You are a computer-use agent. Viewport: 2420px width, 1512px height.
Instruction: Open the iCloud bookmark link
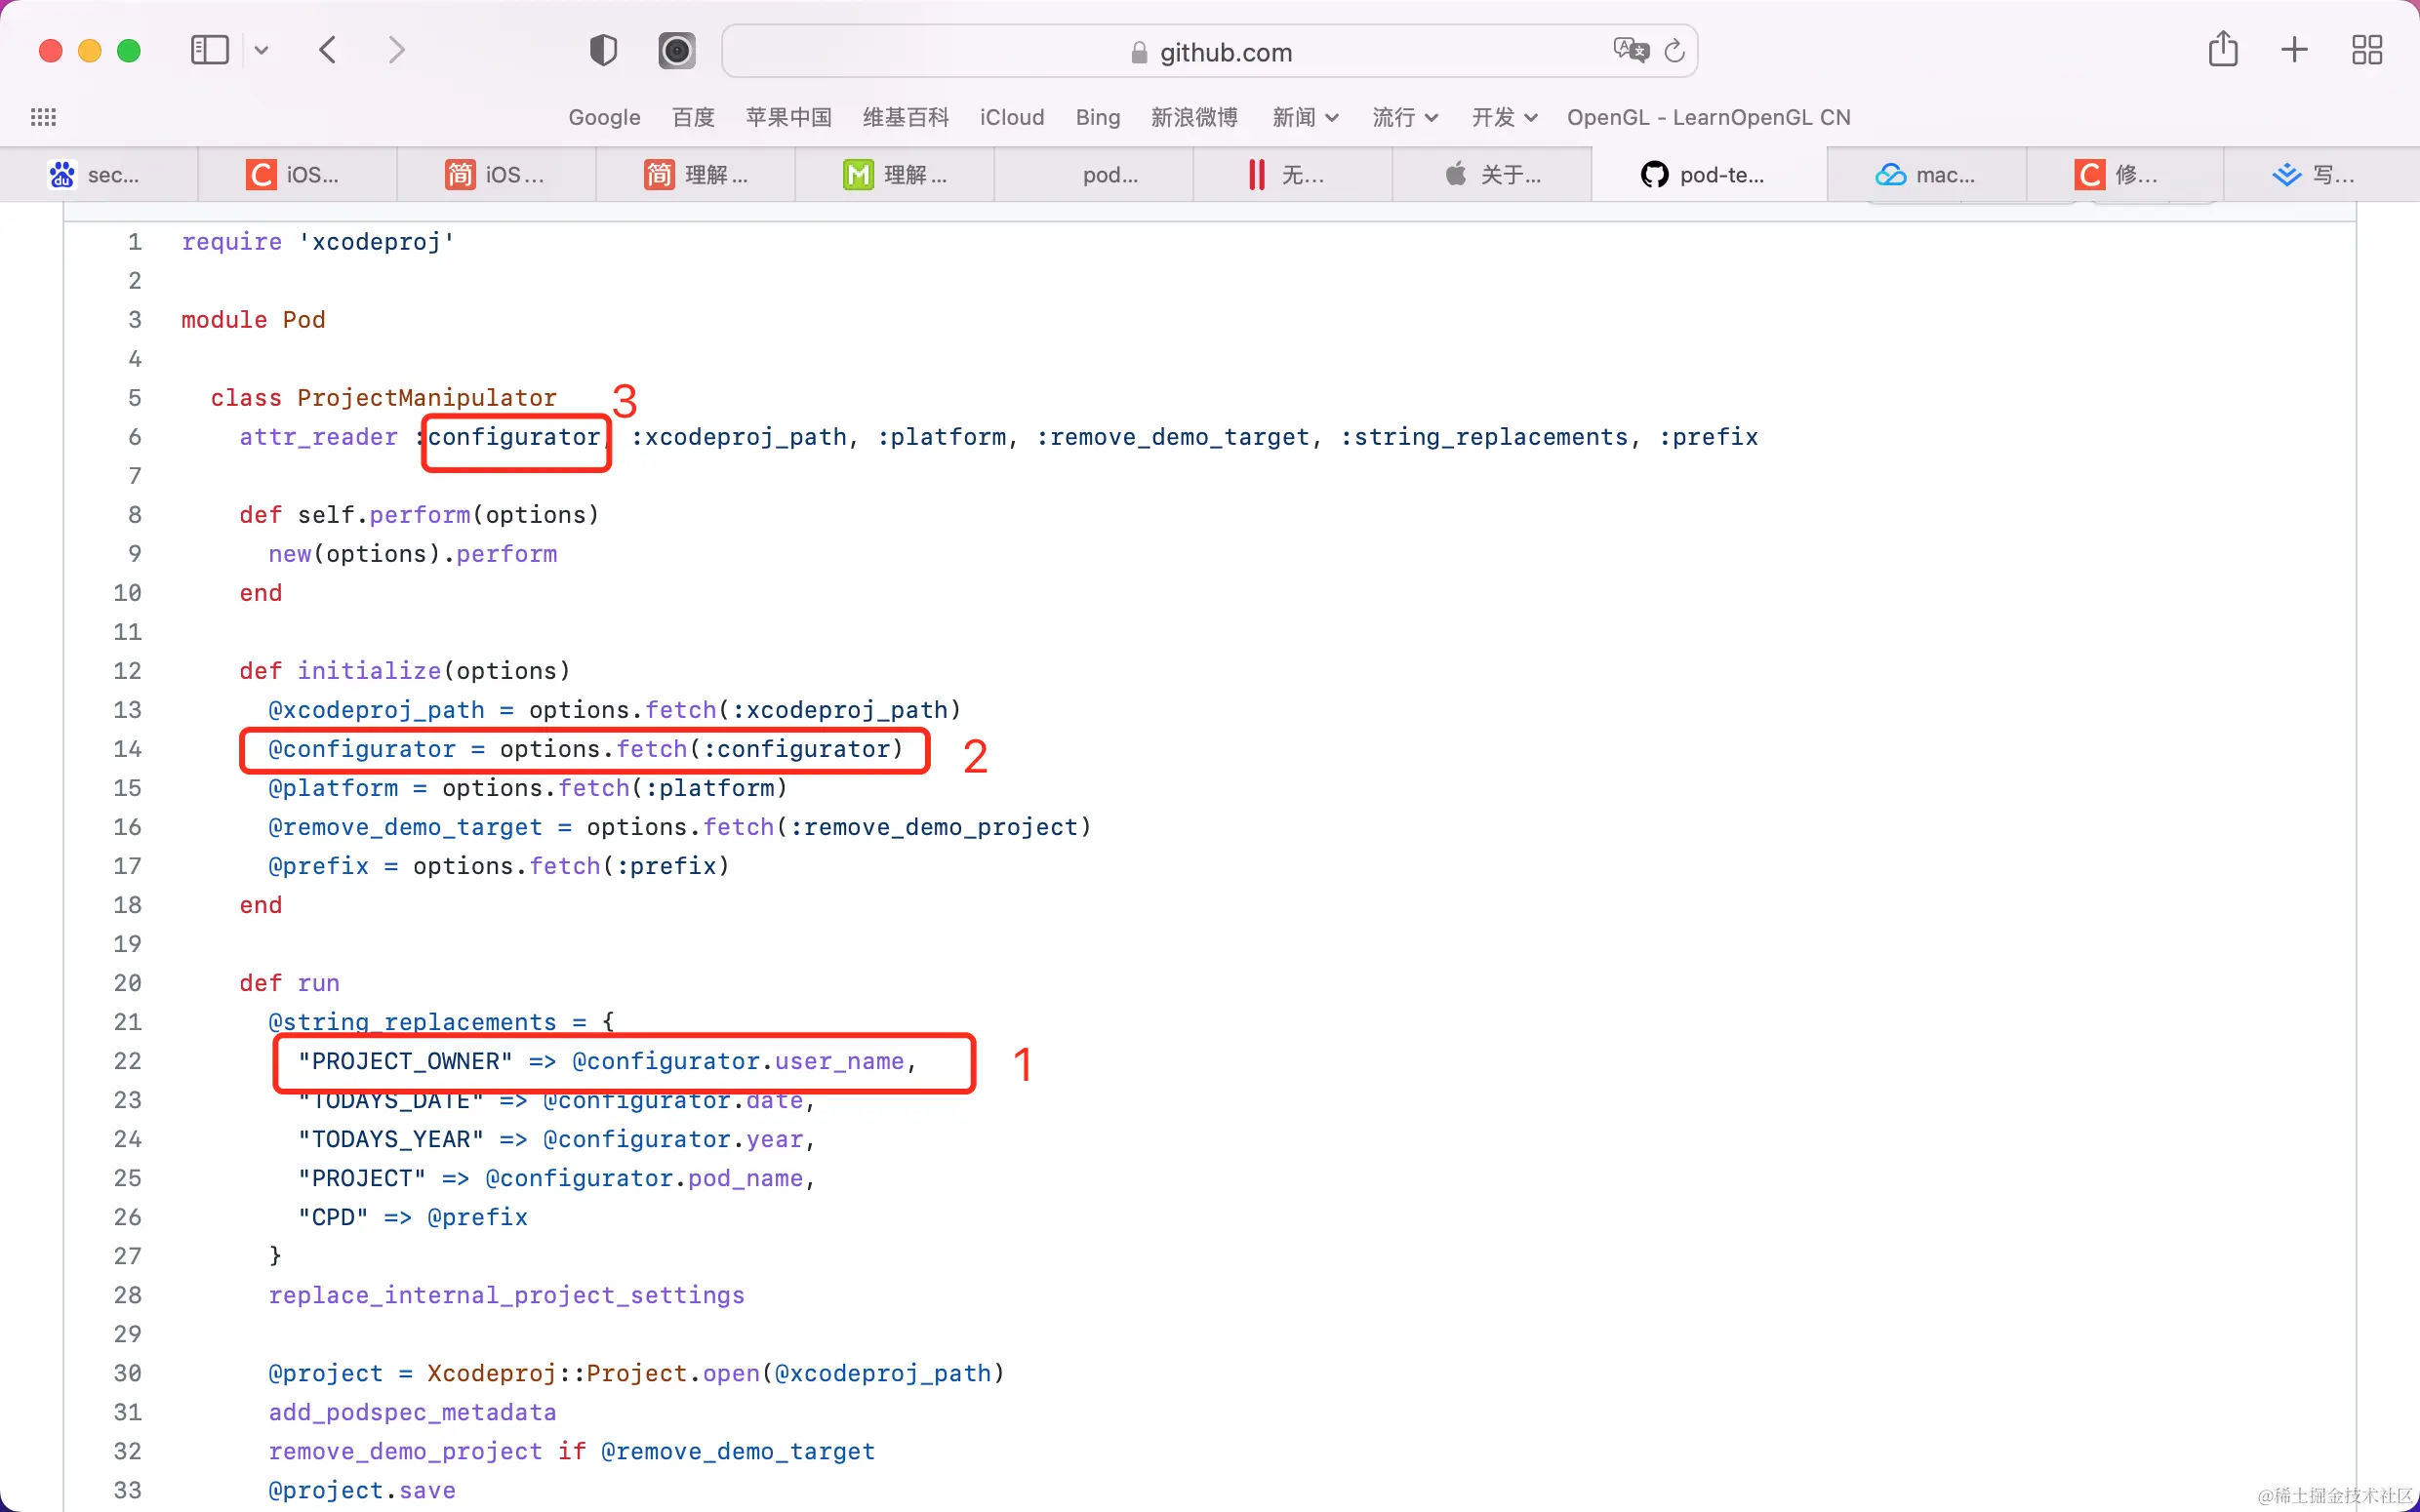[x=1011, y=117]
